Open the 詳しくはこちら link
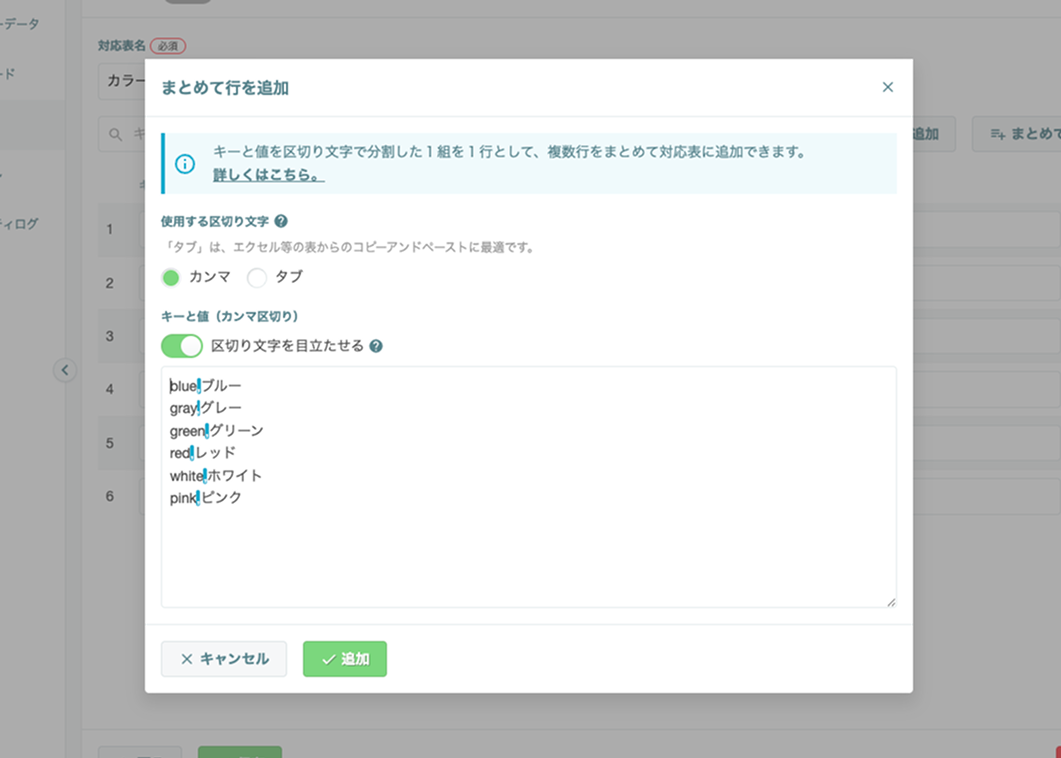Image resolution: width=1061 pixels, height=758 pixels. click(x=269, y=175)
